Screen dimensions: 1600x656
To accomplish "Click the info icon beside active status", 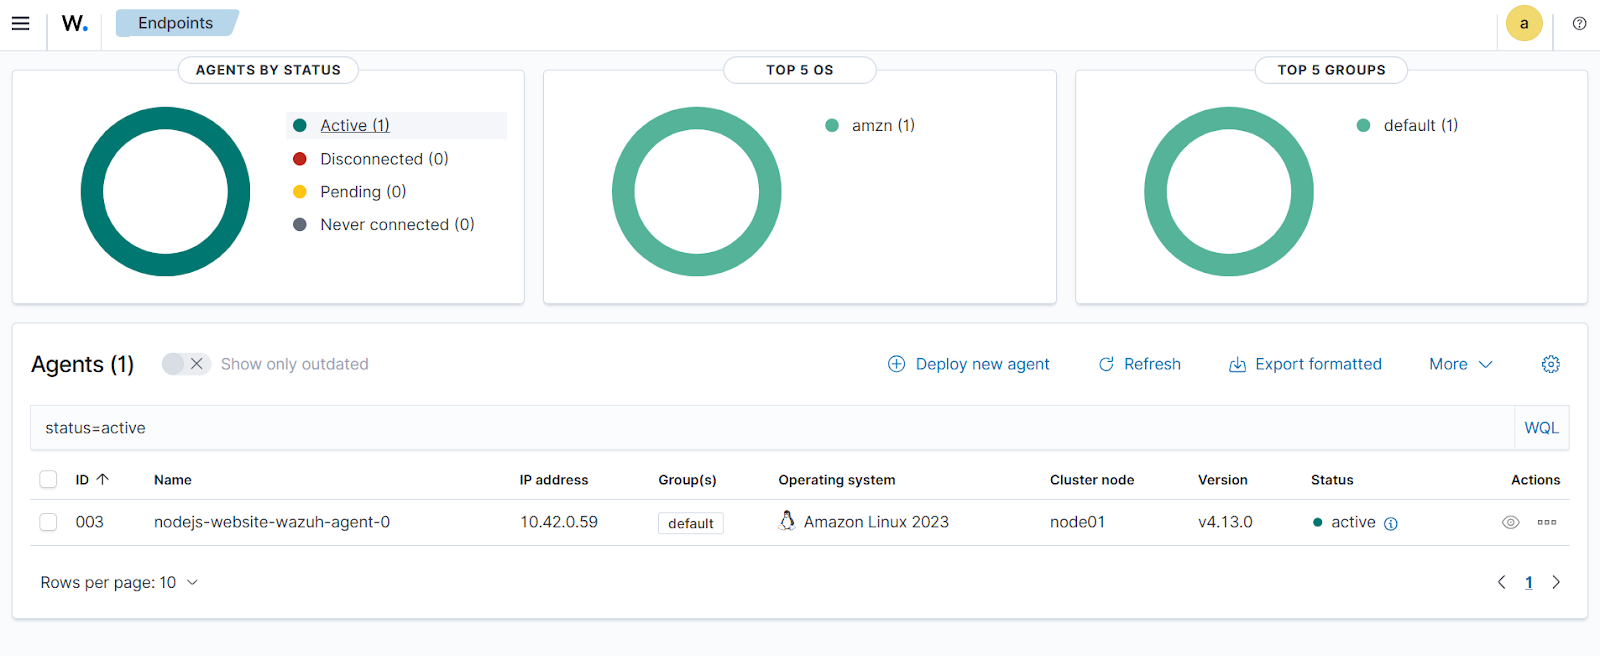I will (1390, 523).
